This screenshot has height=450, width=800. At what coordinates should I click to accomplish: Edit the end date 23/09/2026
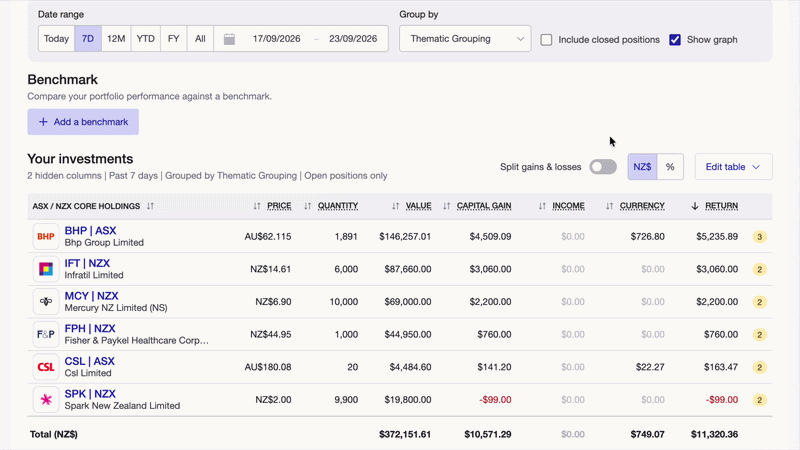click(353, 39)
